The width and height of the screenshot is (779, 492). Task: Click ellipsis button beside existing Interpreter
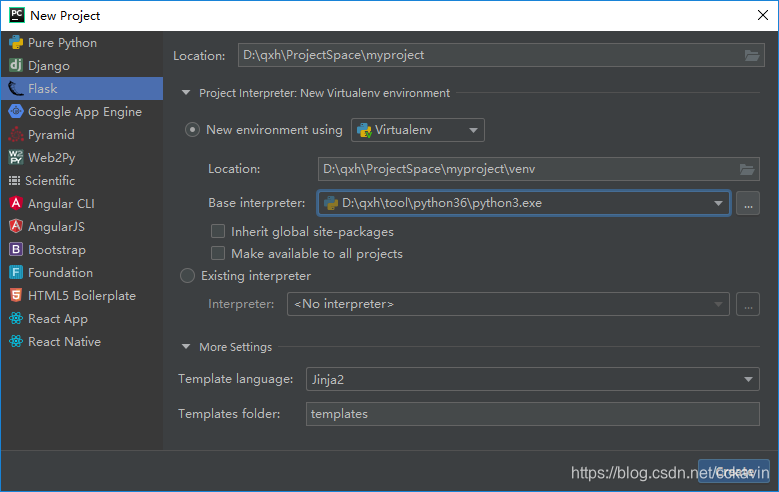(x=748, y=304)
